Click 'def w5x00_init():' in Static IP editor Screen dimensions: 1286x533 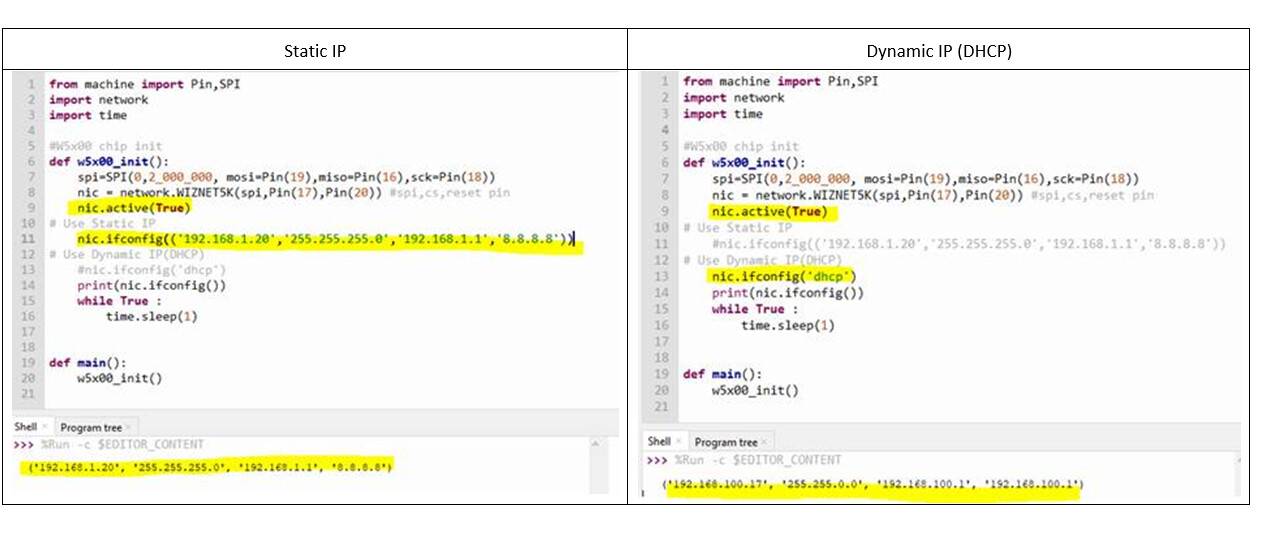point(110,162)
